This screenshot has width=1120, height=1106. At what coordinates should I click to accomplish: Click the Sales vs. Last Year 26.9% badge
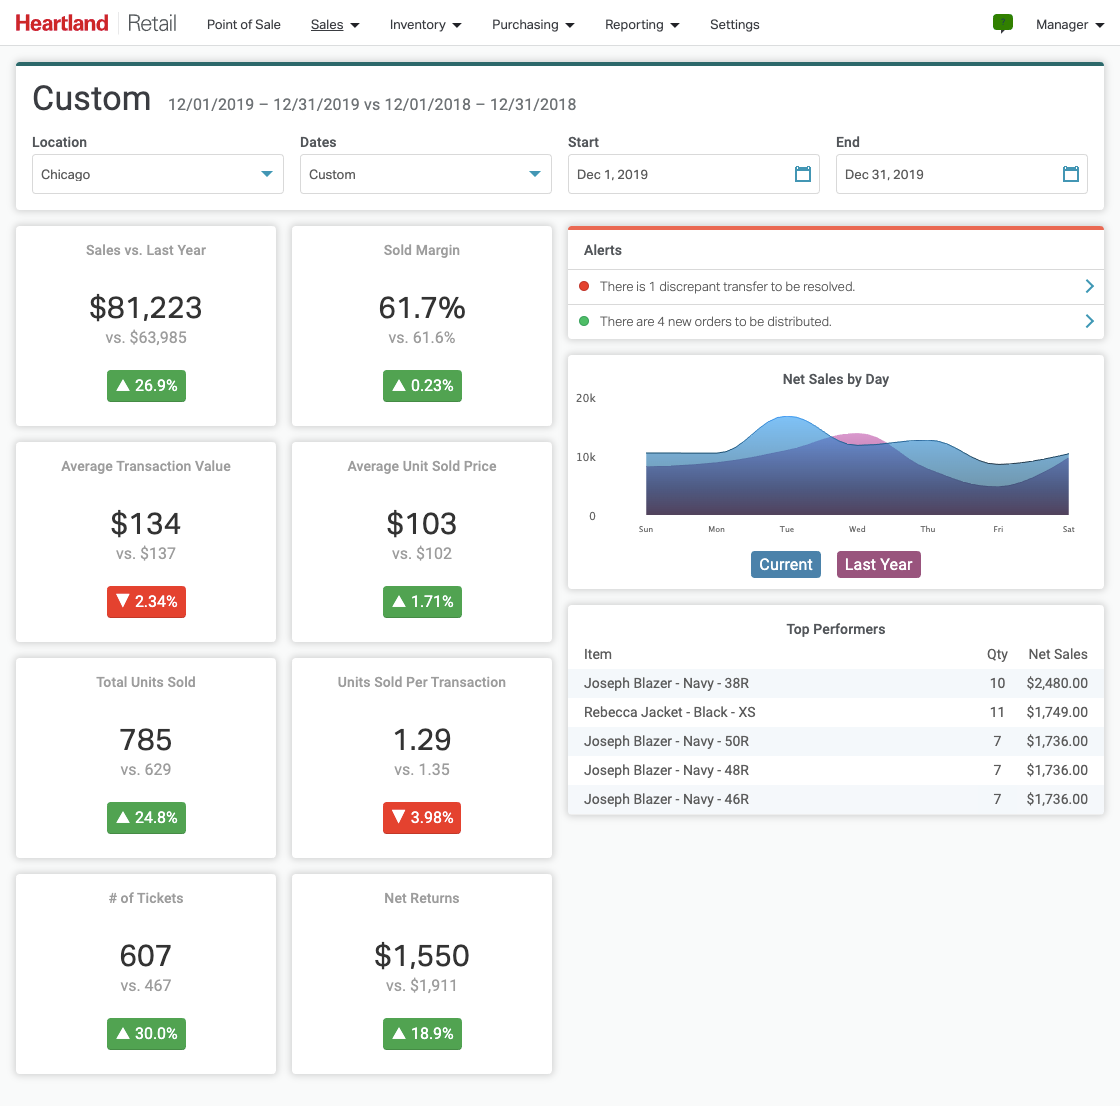pos(146,386)
